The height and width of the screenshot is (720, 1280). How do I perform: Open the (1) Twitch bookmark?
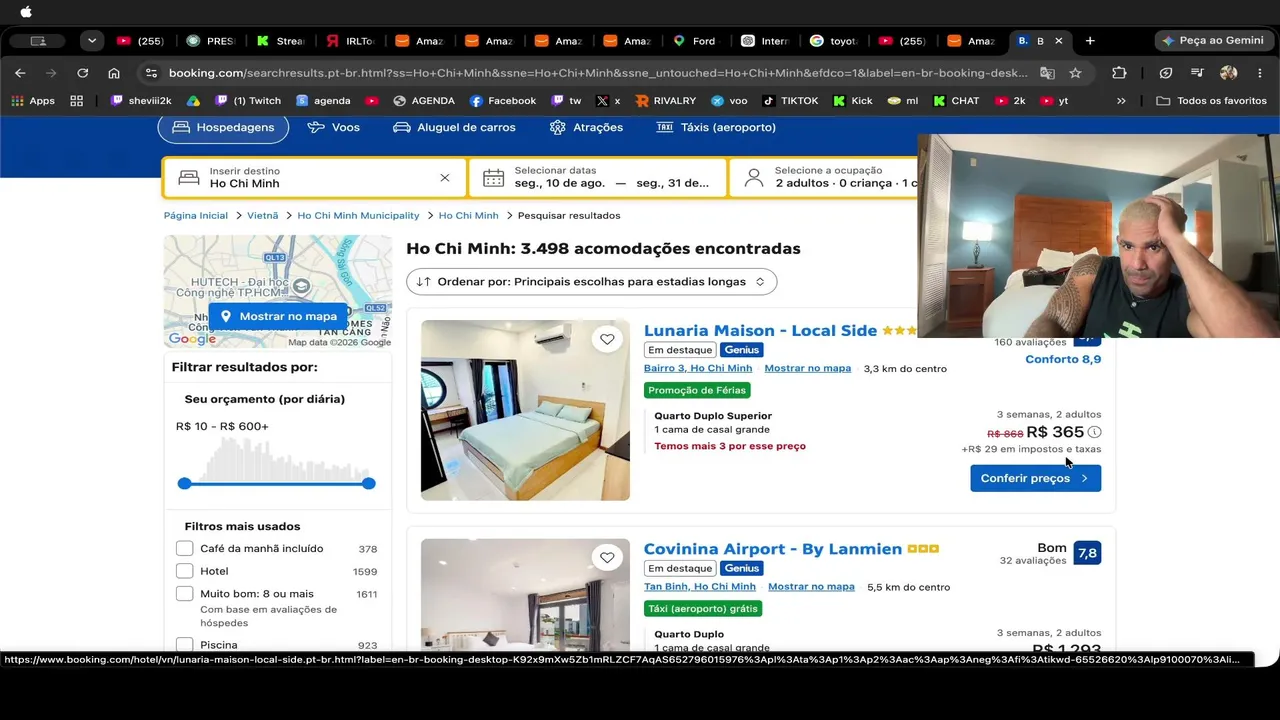point(248,101)
